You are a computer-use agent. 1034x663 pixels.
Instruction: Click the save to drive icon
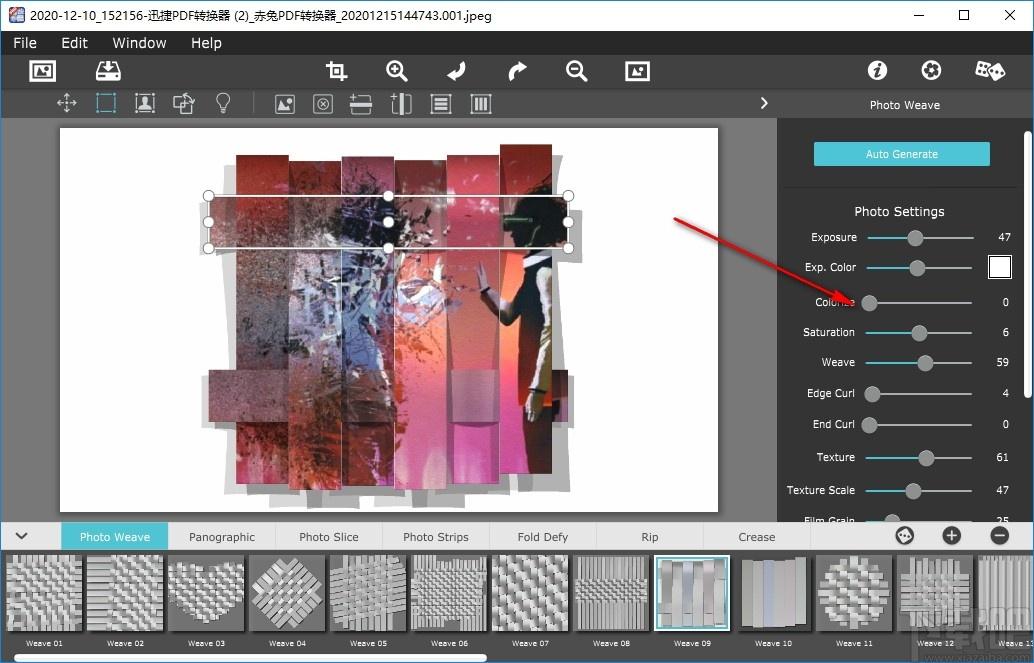(108, 71)
